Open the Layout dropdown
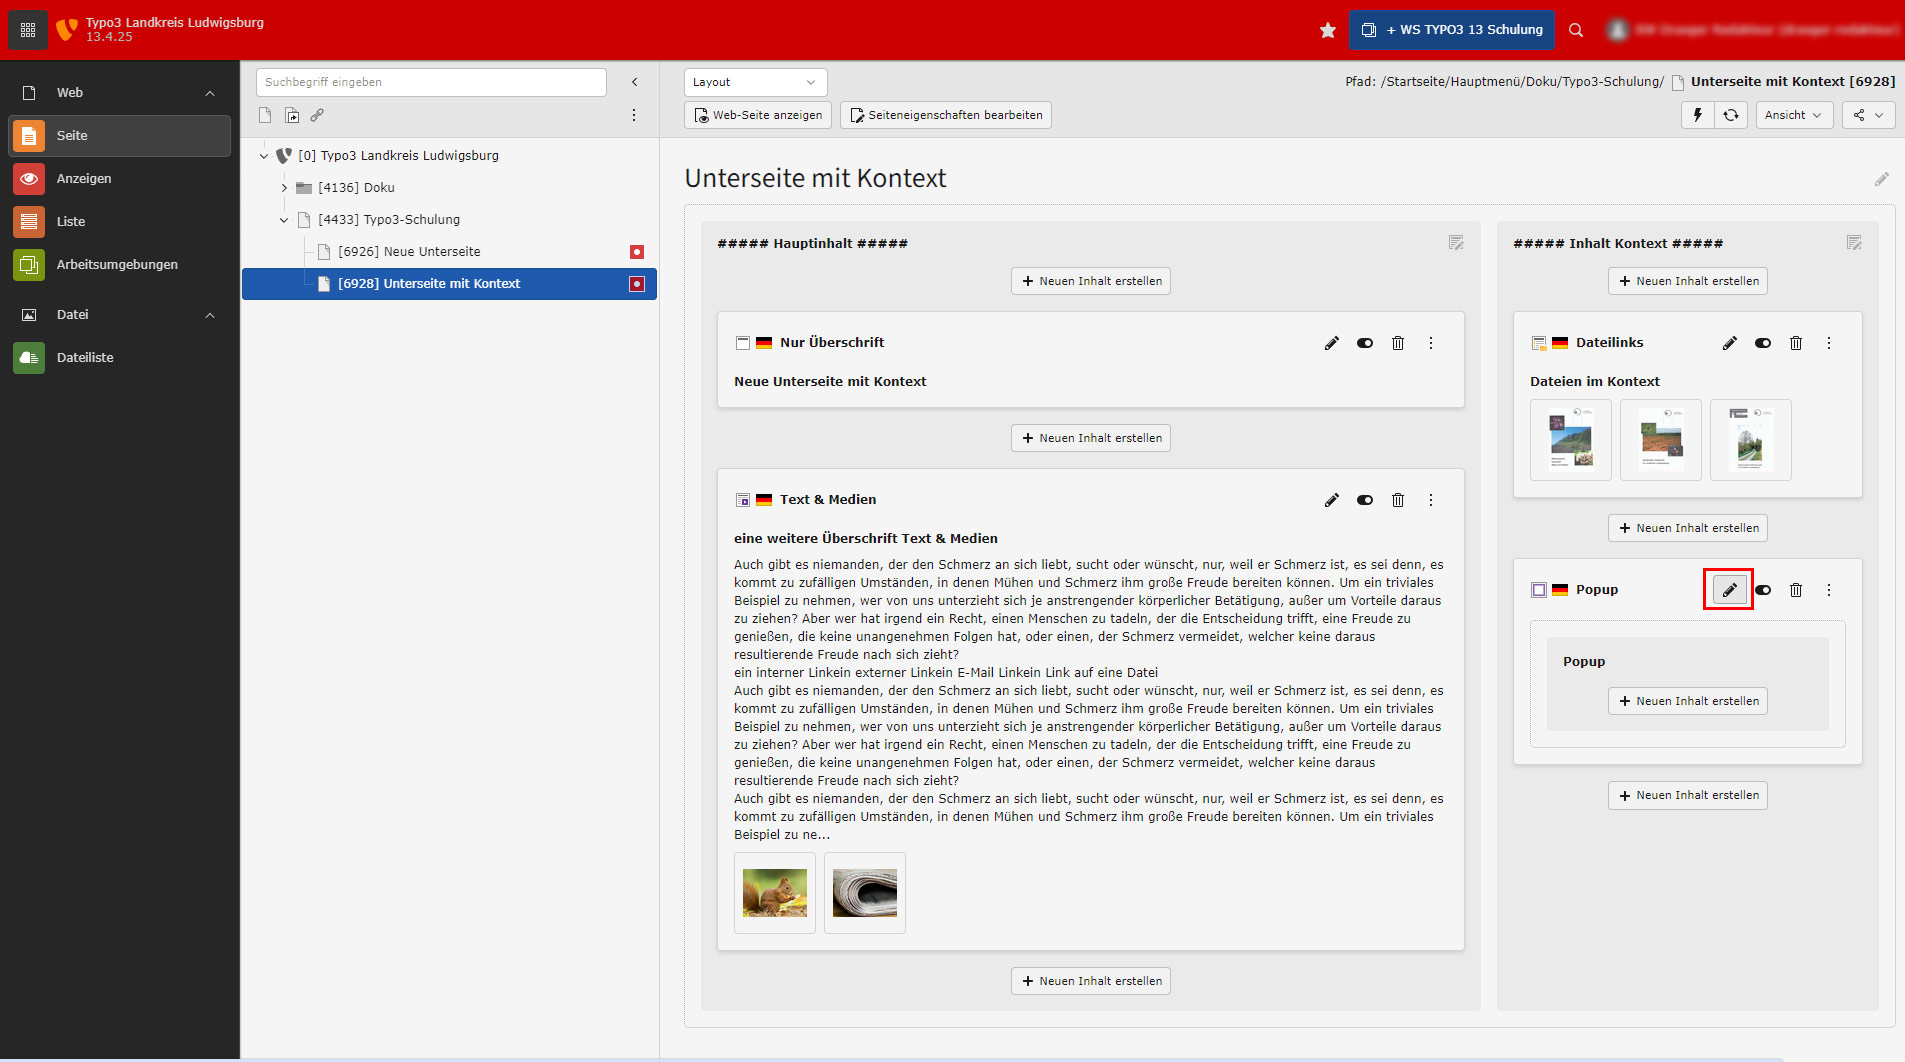Screen dimensions: 1905x1062 (x=755, y=82)
